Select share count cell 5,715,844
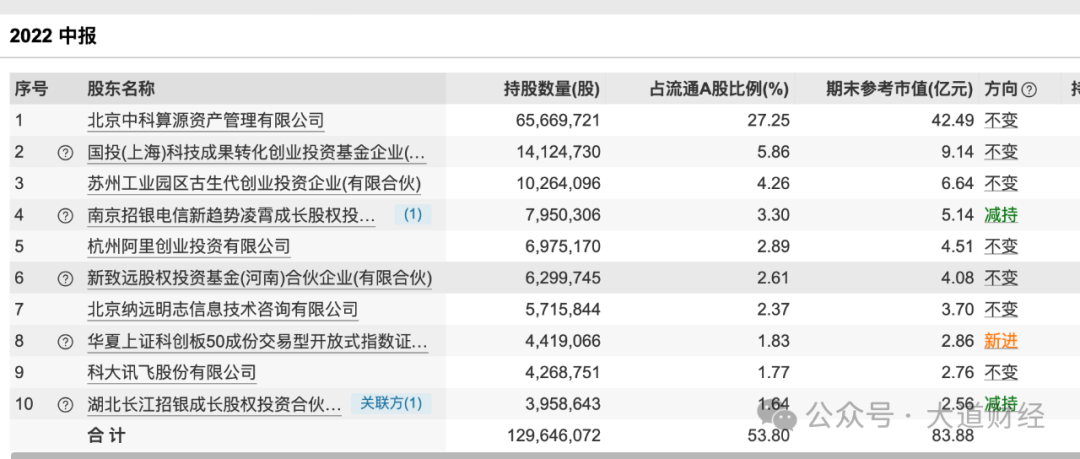The height and width of the screenshot is (459, 1080). [x=563, y=309]
